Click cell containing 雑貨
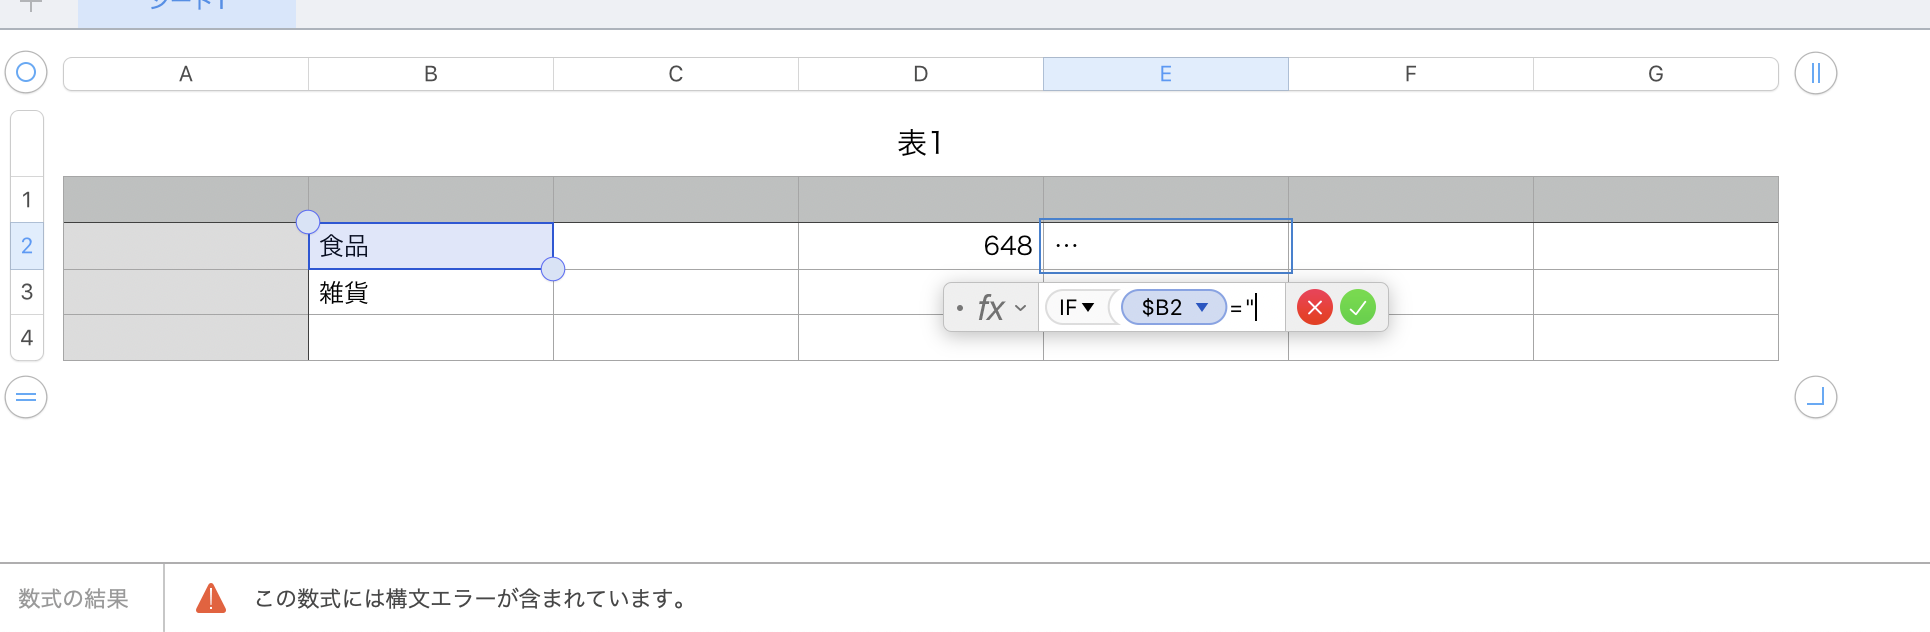This screenshot has width=1930, height=632. click(x=430, y=292)
